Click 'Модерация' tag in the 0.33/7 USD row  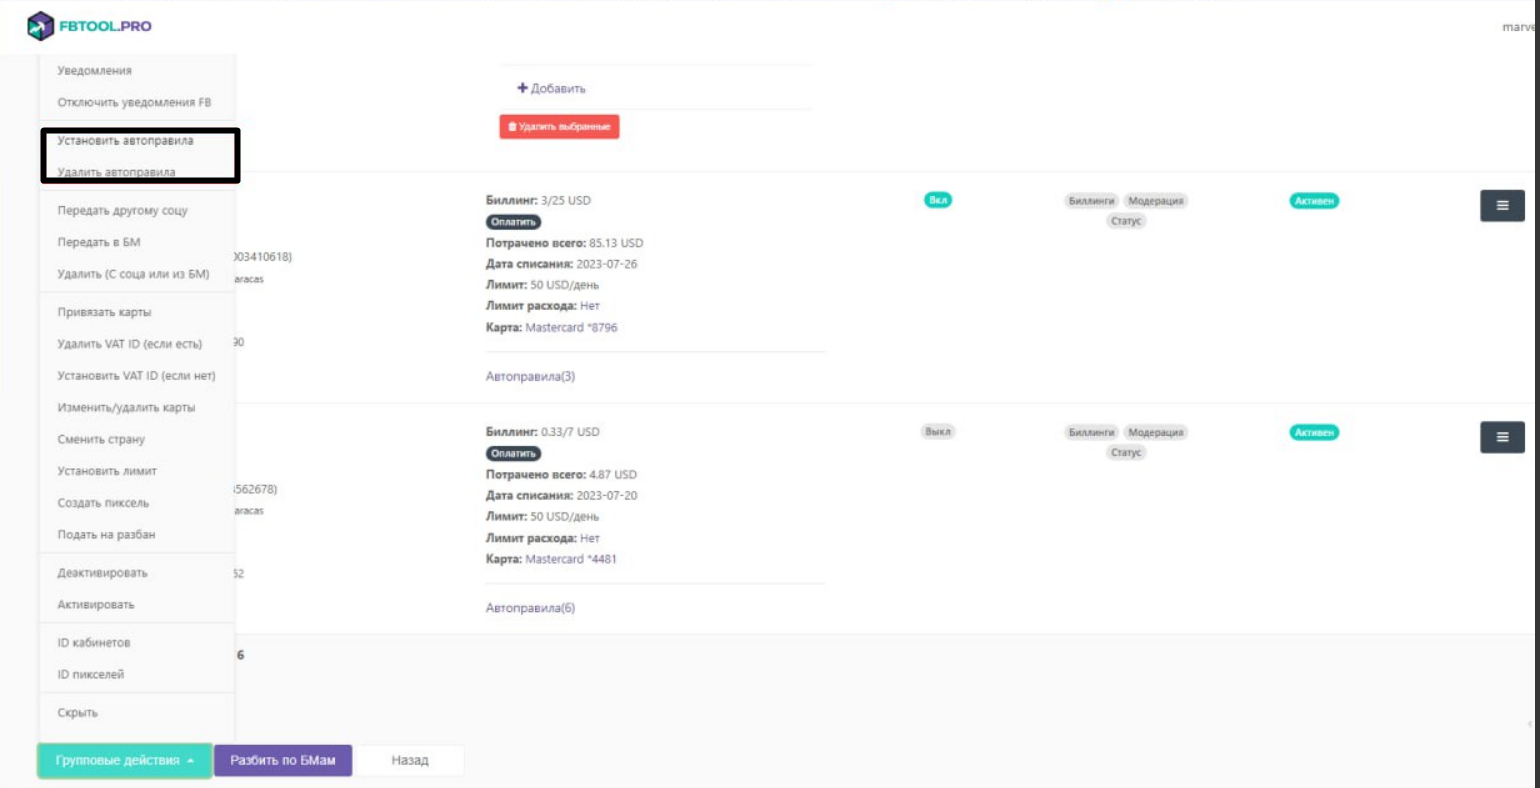pyautogui.click(x=1156, y=433)
